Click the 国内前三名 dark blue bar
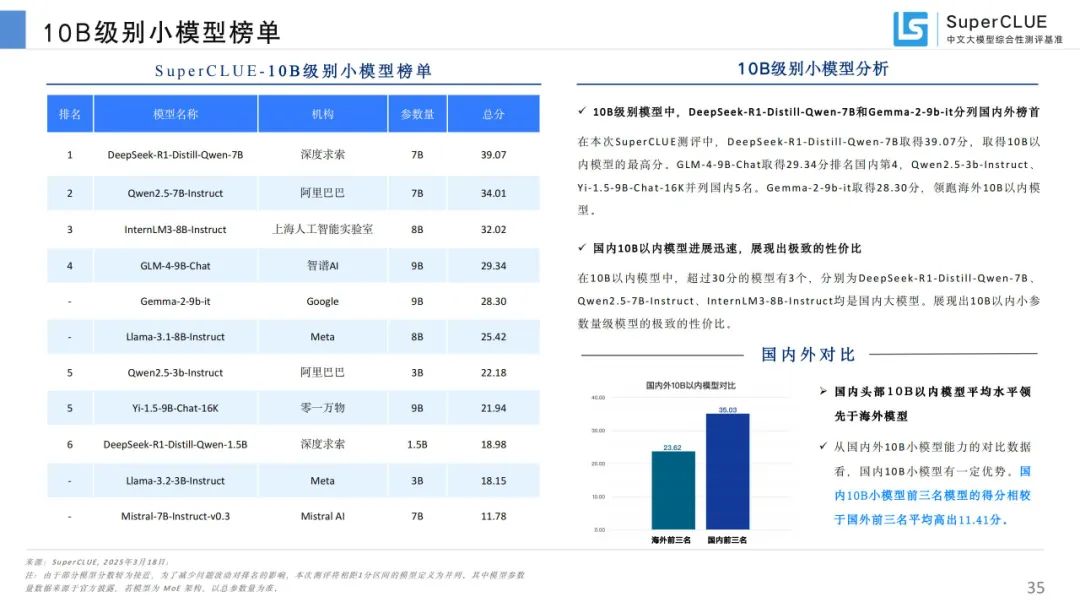 pyautogui.click(x=727, y=472)
